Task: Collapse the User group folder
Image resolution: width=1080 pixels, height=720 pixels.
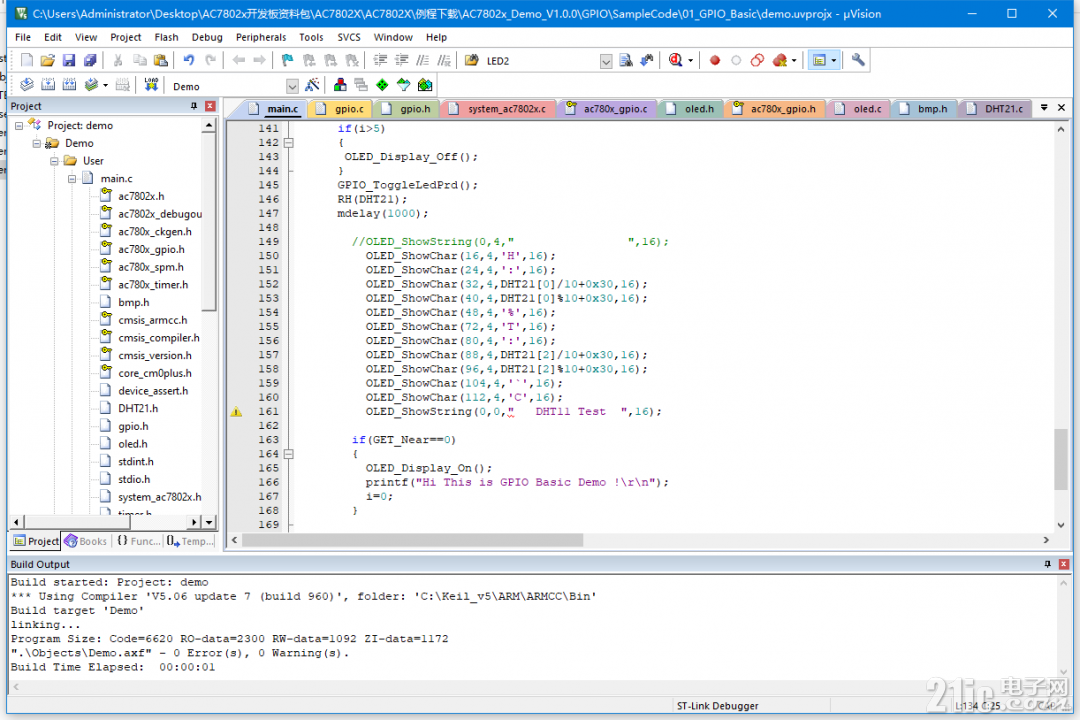Action: pyautogui.click(x=54, y=161)
